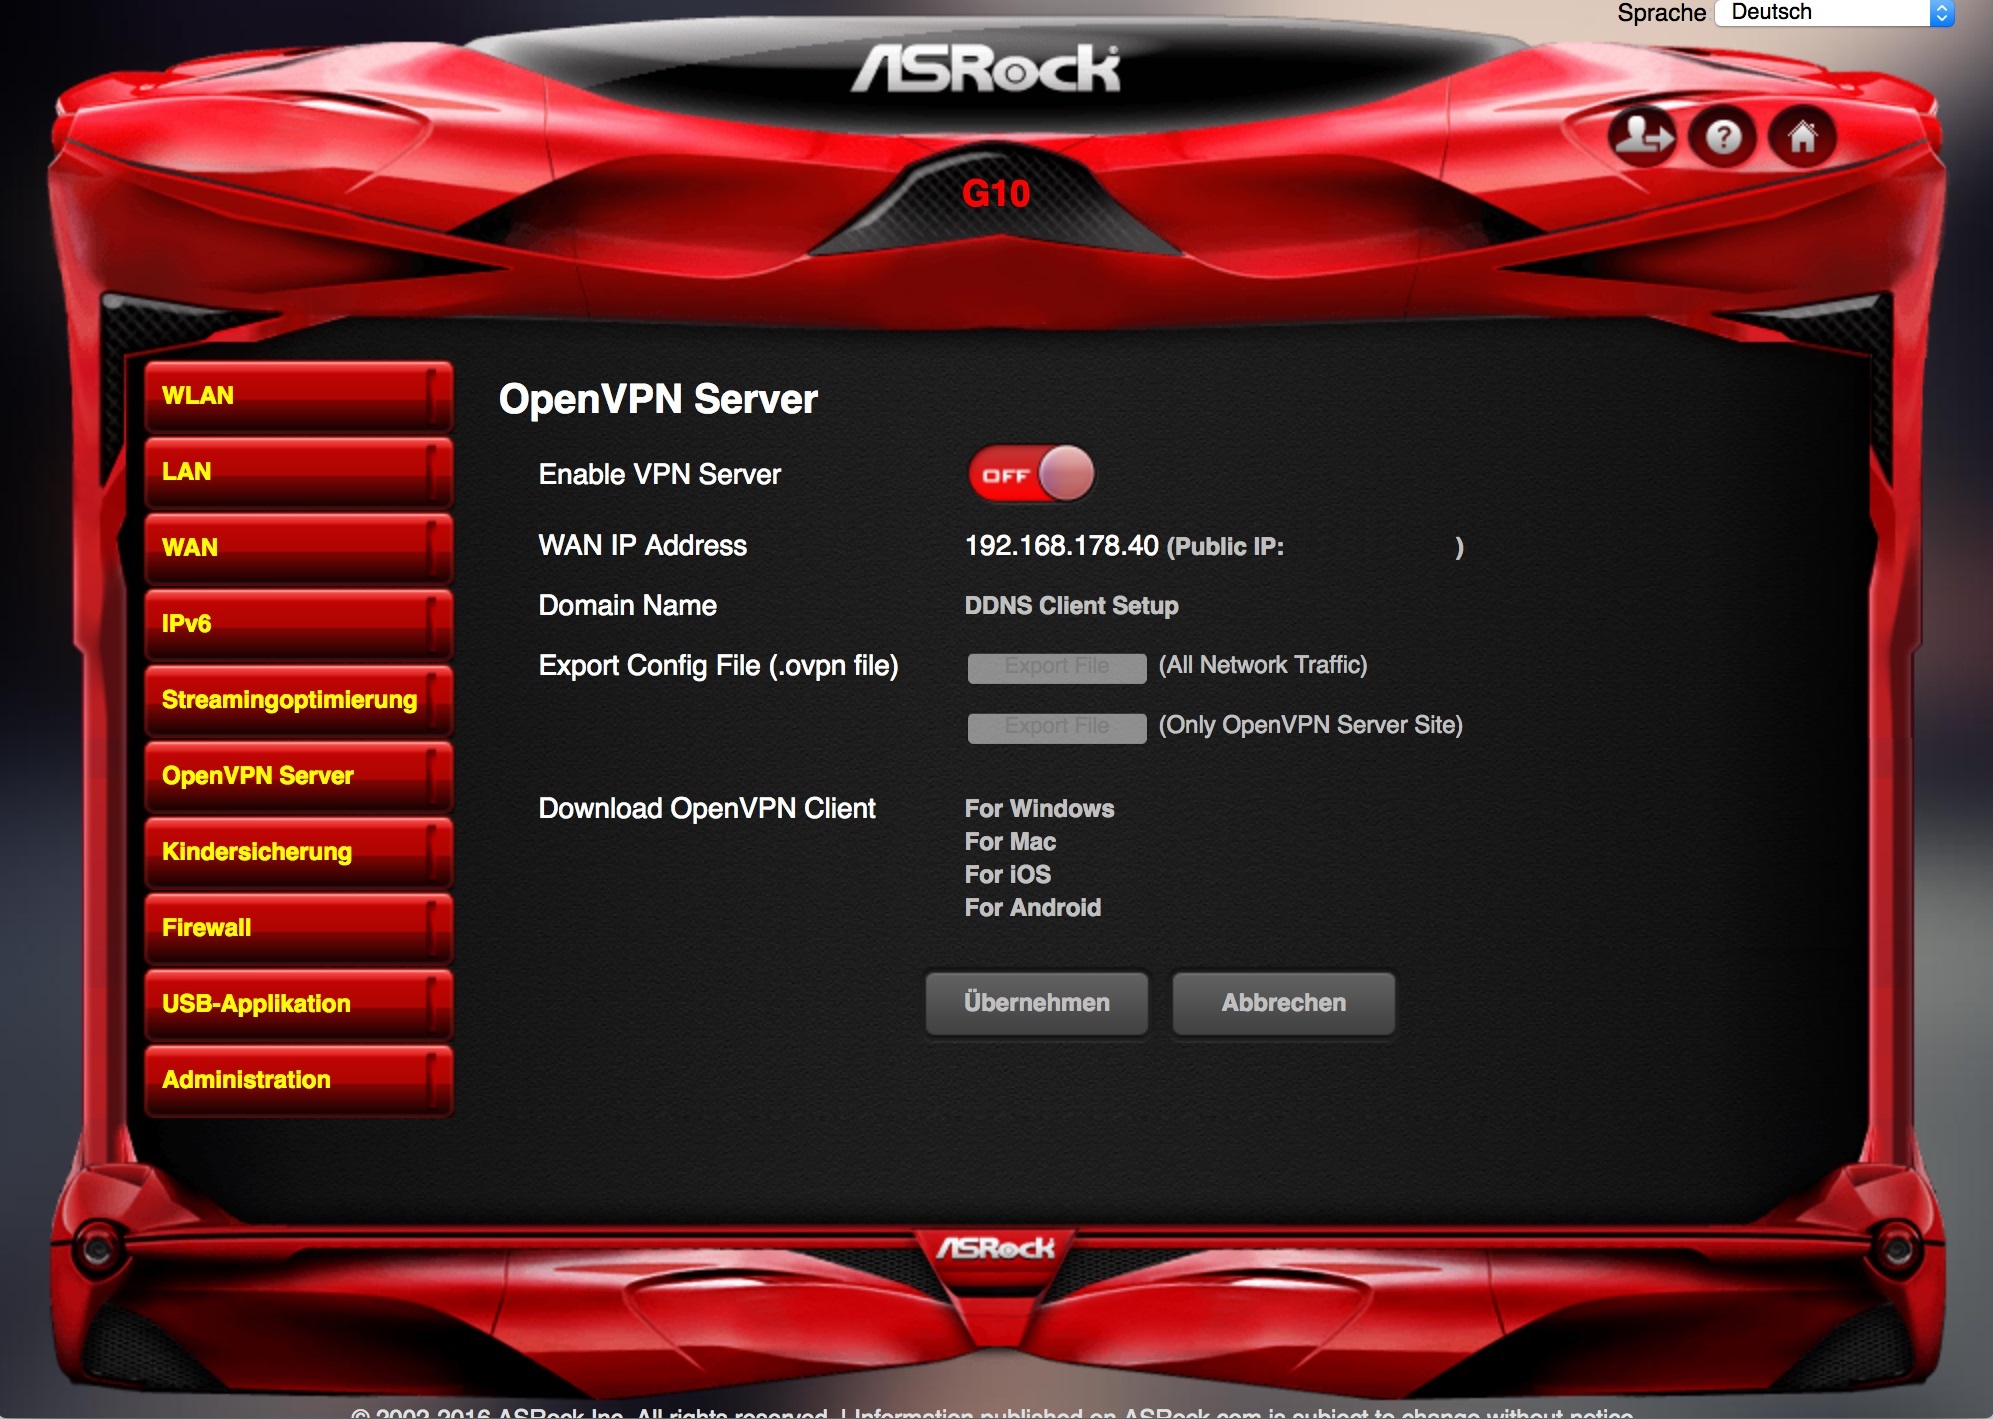Download OpenVPN client For iOS
Image resolution: width=1993 pixels, height=1419 pixels.
(x=1007, y=875)
